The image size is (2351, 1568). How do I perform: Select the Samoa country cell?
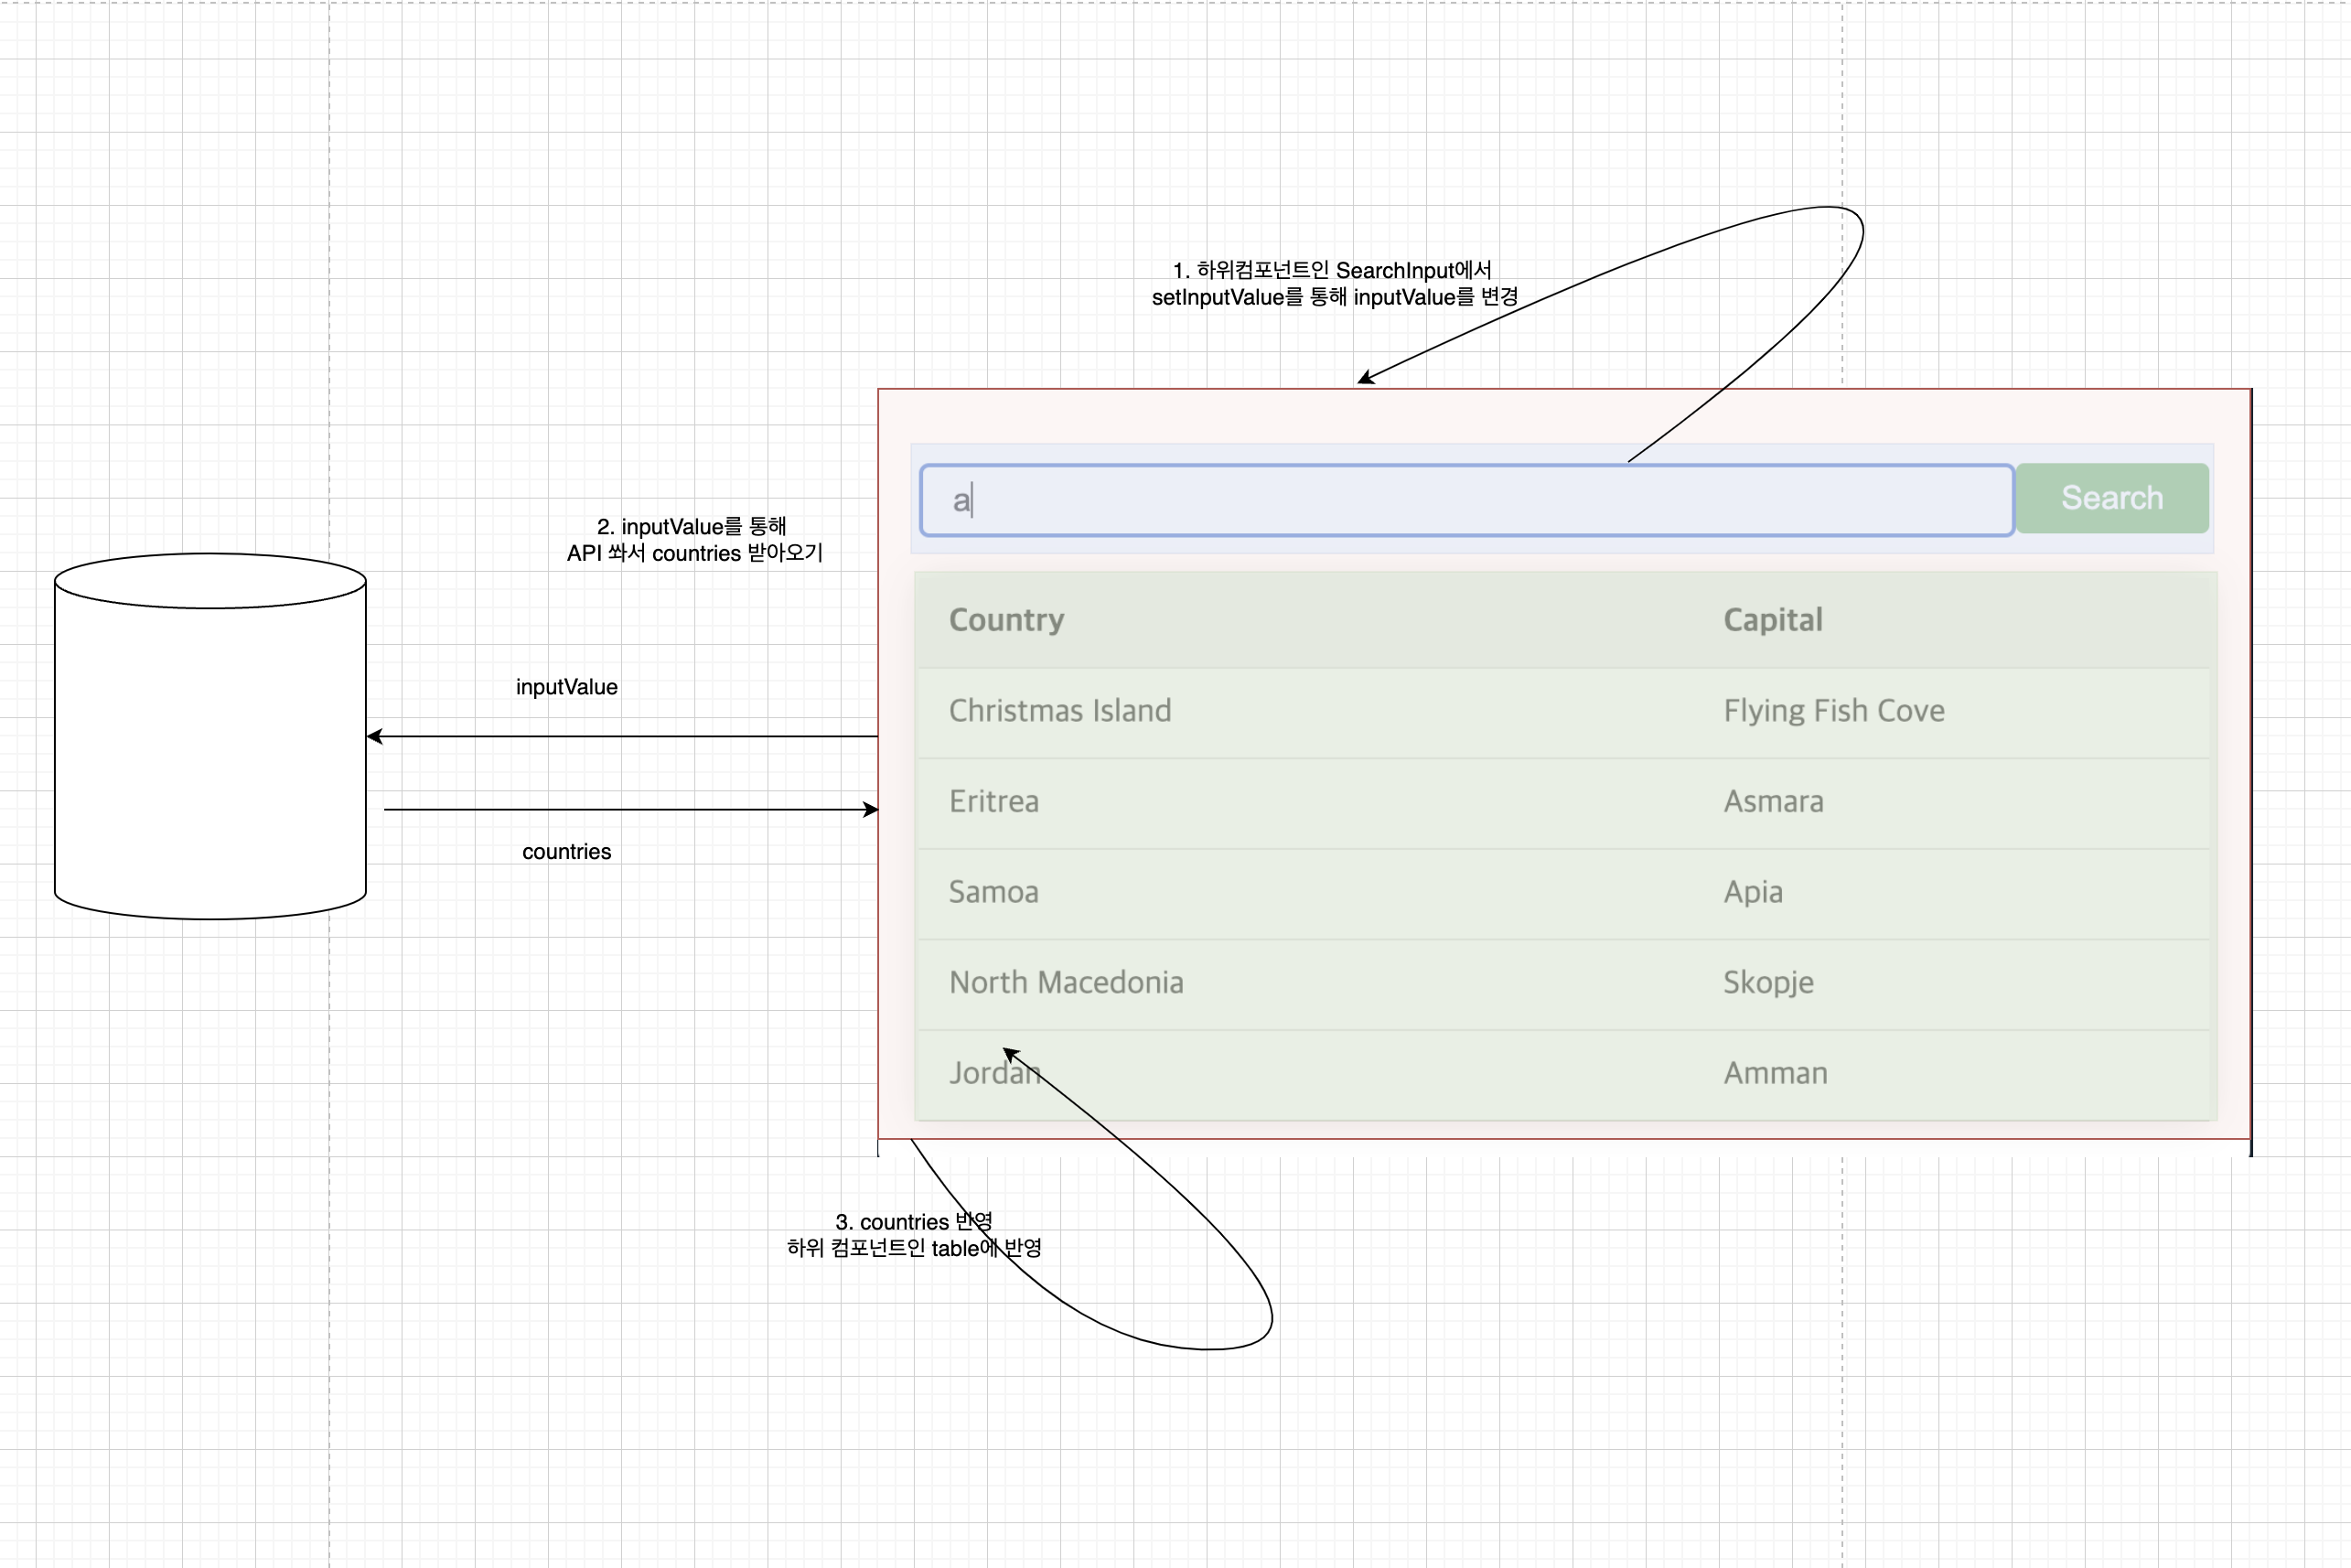[993, 892]
